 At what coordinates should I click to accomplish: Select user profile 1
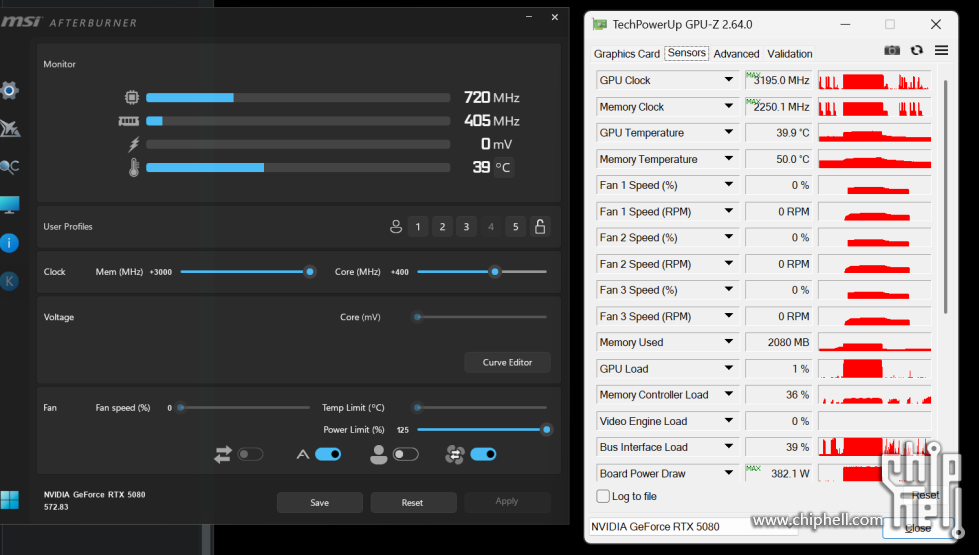[x=418, y=227]
